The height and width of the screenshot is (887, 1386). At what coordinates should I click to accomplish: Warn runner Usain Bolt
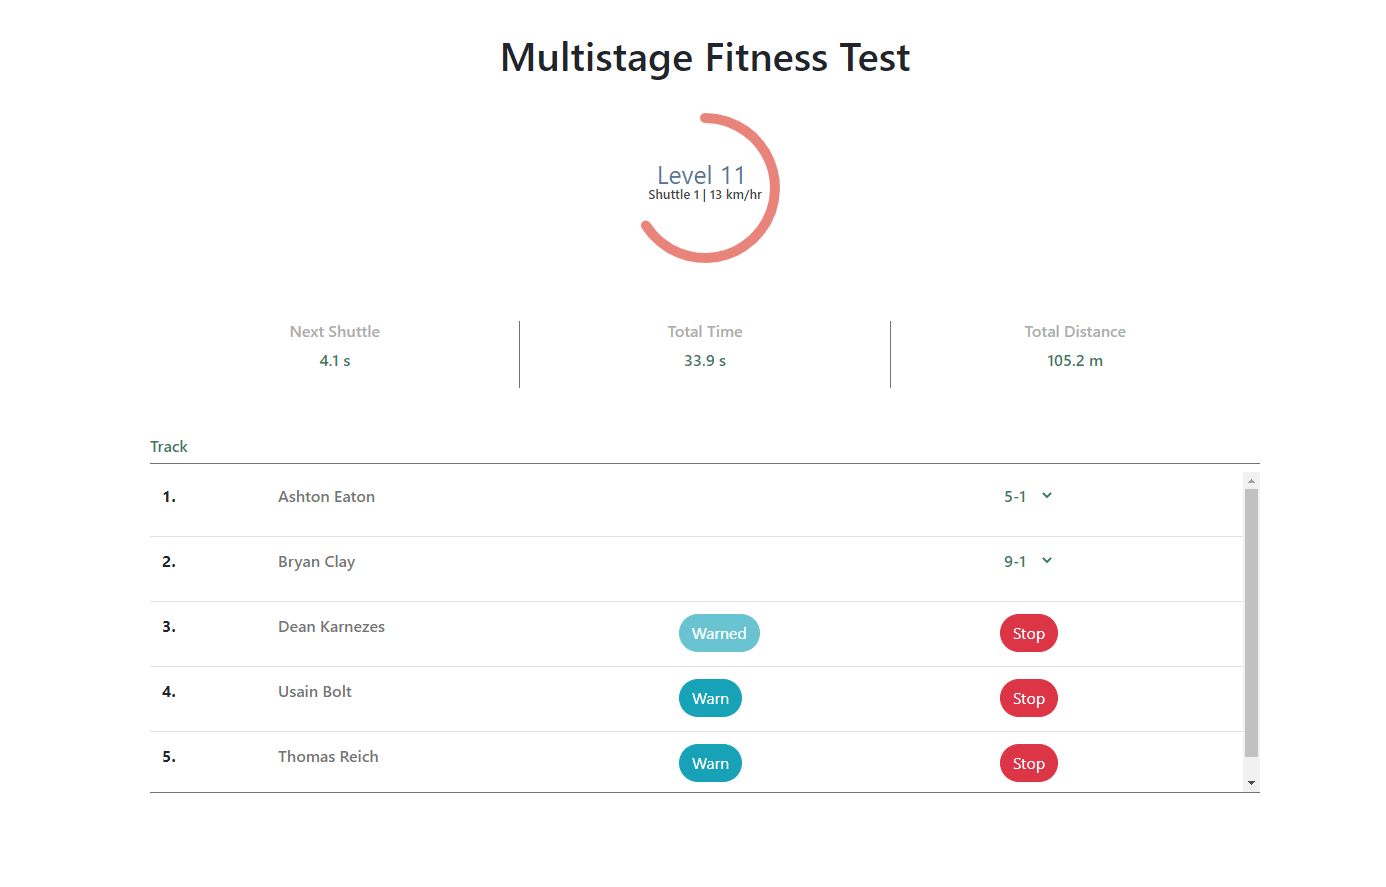tap(710, 698)
